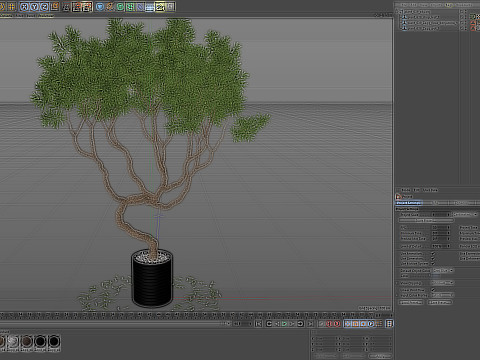This screenshot has width=480, height=360.
Task: Toggle point level animation icon
Action: (x=379, y=324)
